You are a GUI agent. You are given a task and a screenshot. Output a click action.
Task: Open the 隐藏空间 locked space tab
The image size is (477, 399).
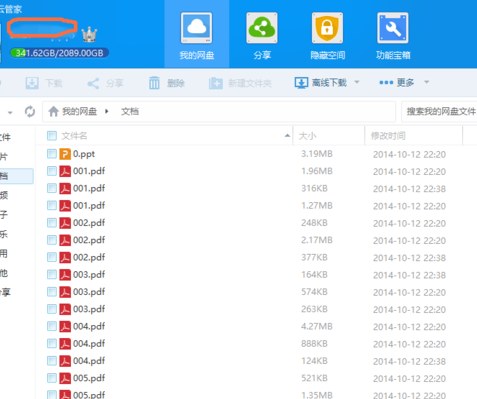click(327, 35)
